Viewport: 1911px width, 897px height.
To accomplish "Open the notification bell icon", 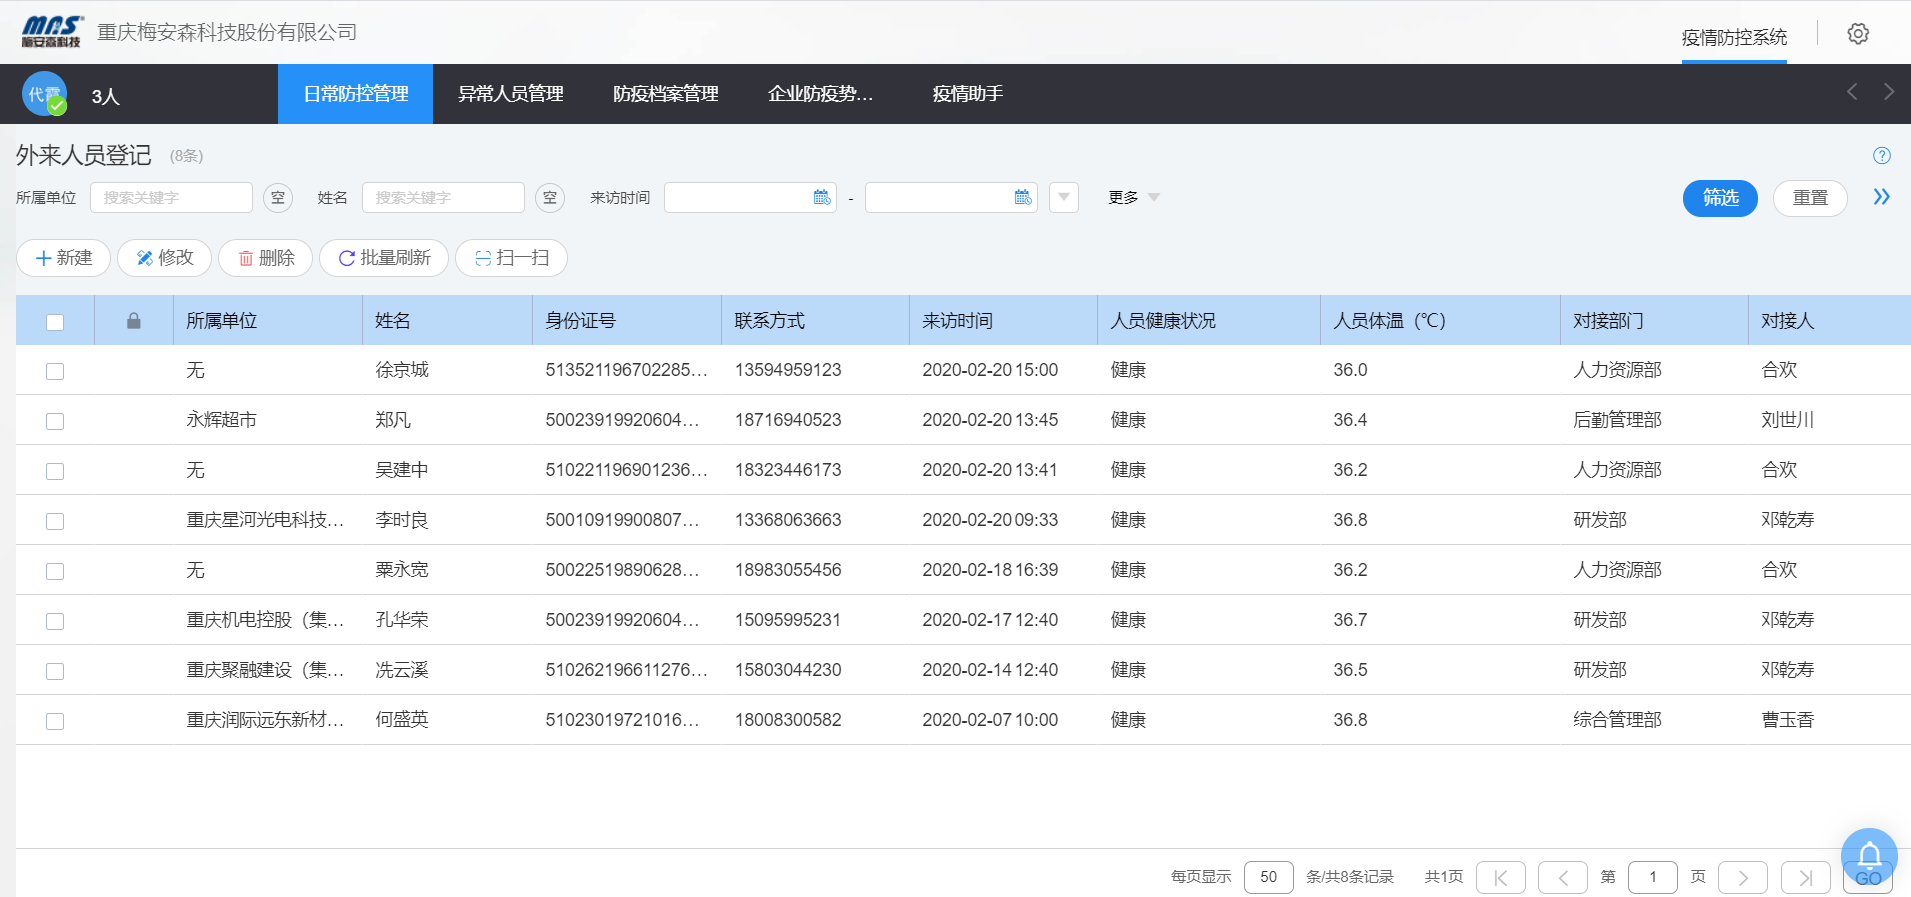I will click(x=1868, y=855).
